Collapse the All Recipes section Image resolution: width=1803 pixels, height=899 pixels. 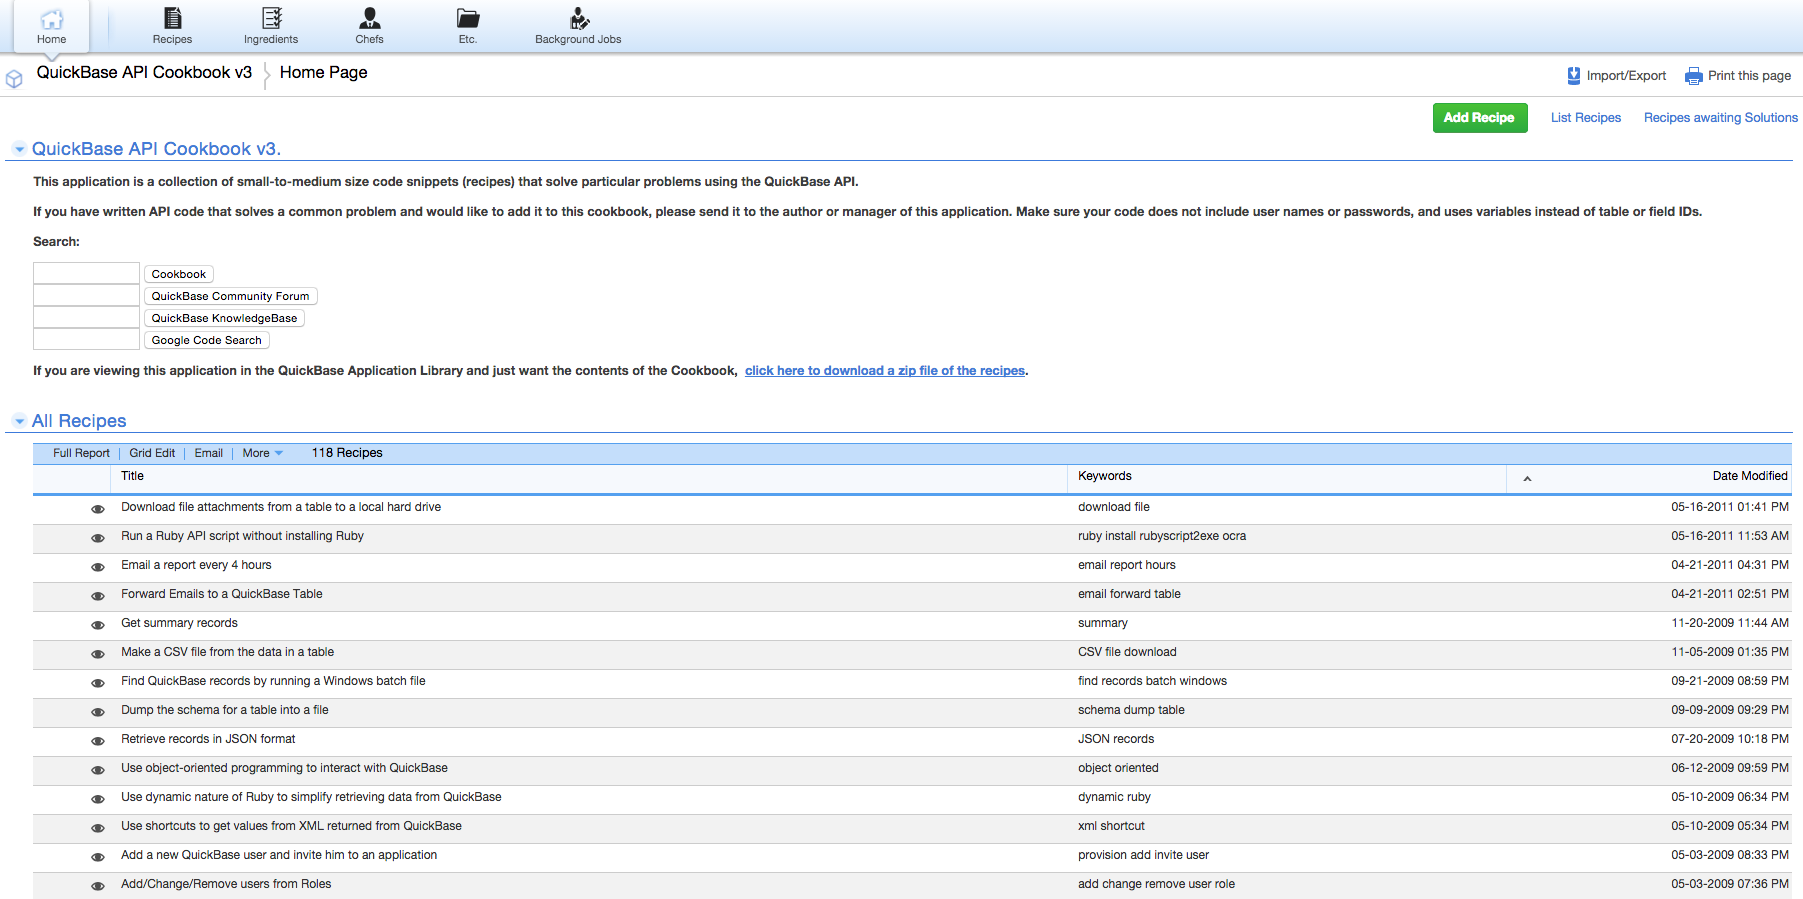19,421
